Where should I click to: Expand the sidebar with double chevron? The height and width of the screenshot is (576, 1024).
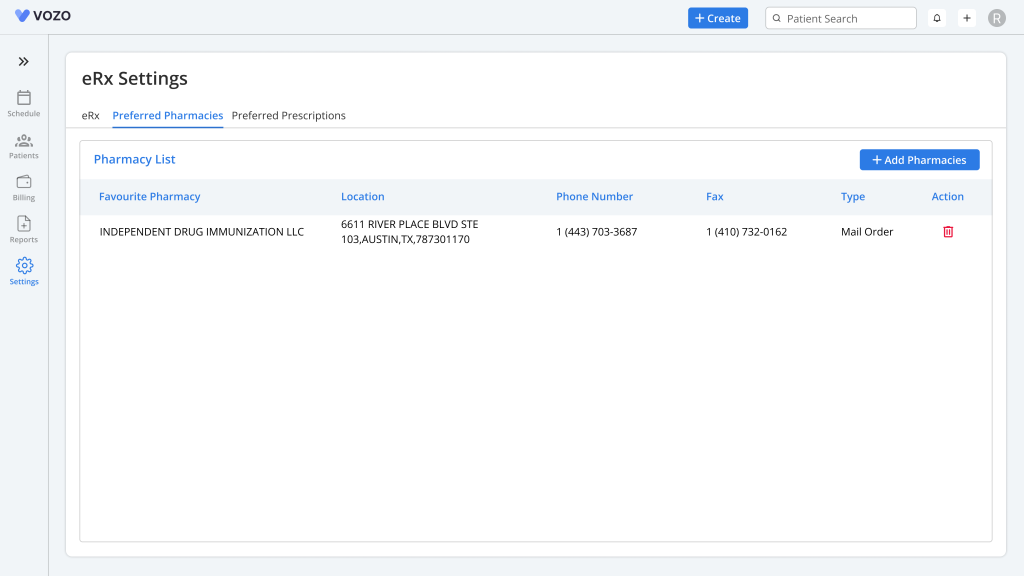coord(24,62)
